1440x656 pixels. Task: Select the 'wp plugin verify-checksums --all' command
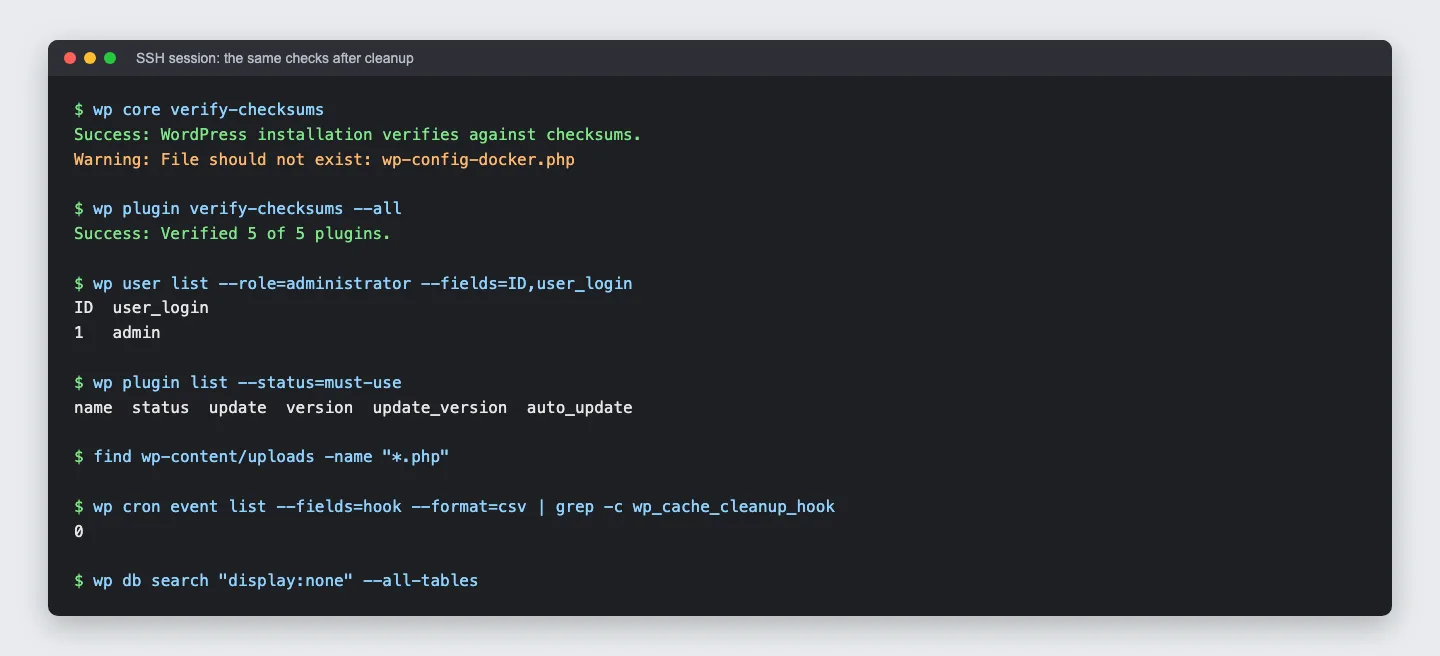(x=238, y=209)
